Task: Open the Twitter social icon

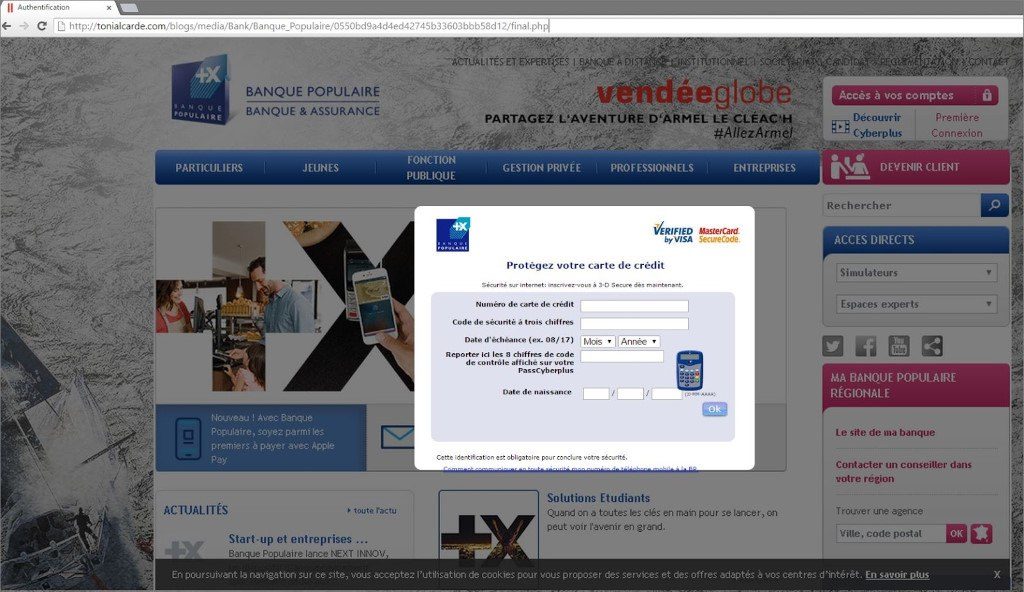Action: click(x=833, y=346)
